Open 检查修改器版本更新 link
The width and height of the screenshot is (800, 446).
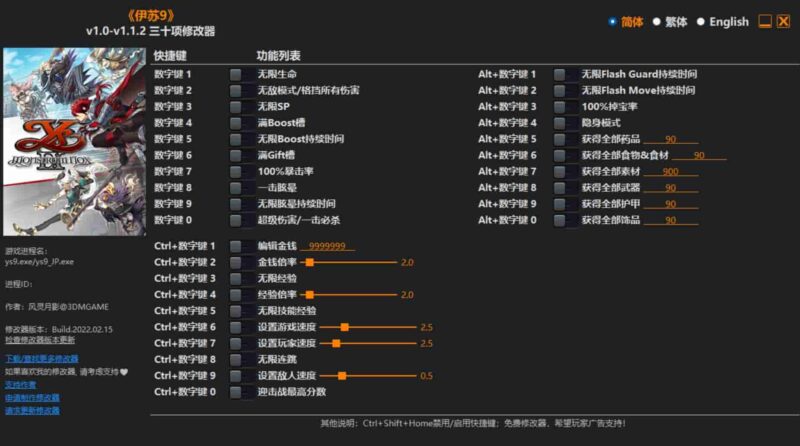(40, 340)
